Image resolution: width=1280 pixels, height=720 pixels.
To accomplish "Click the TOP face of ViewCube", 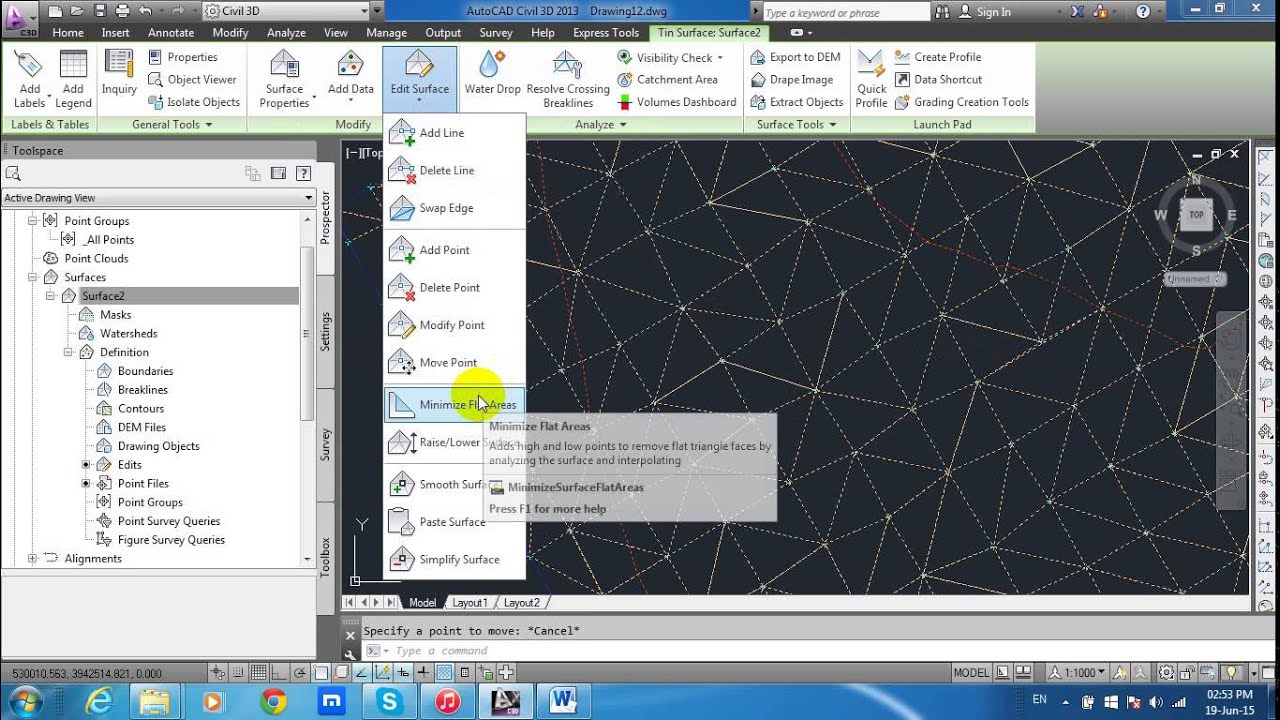I will (x=1196, y=215).
